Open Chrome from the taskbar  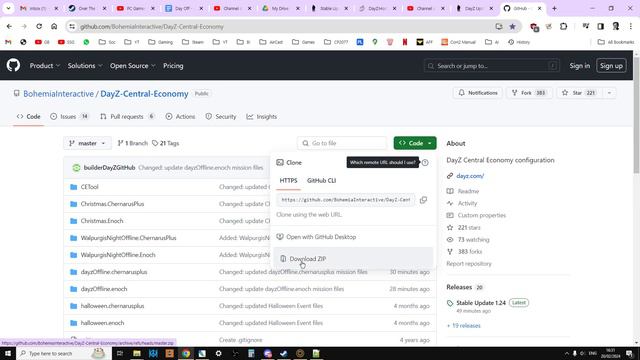[186, 353]
